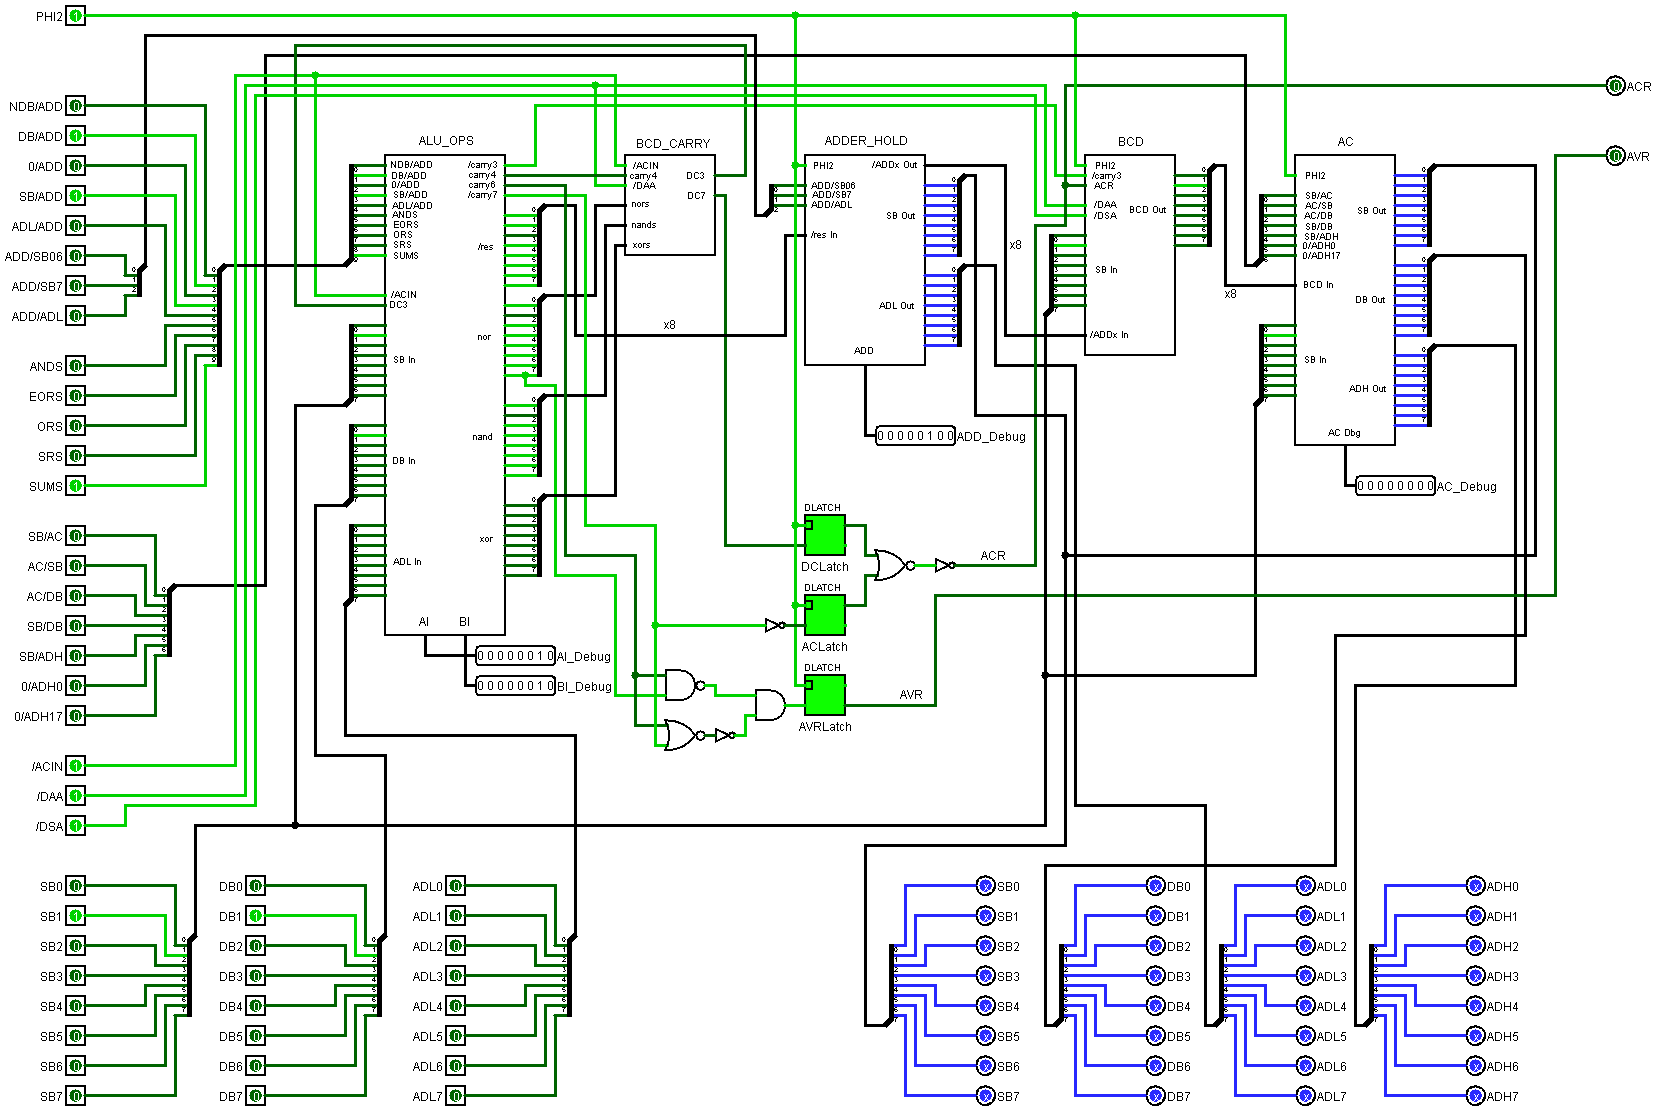This screenshot has width=1657, height=1110.
Task: Select the NAND gate left of AVRLatch
Action: point(680,685)
